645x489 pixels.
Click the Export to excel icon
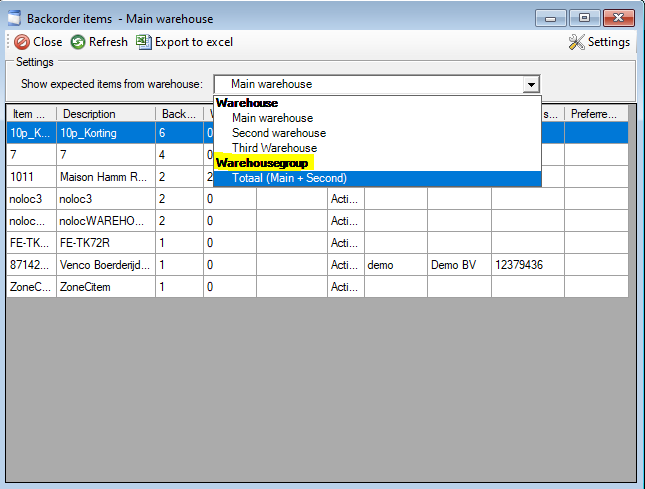coord(144,42)
